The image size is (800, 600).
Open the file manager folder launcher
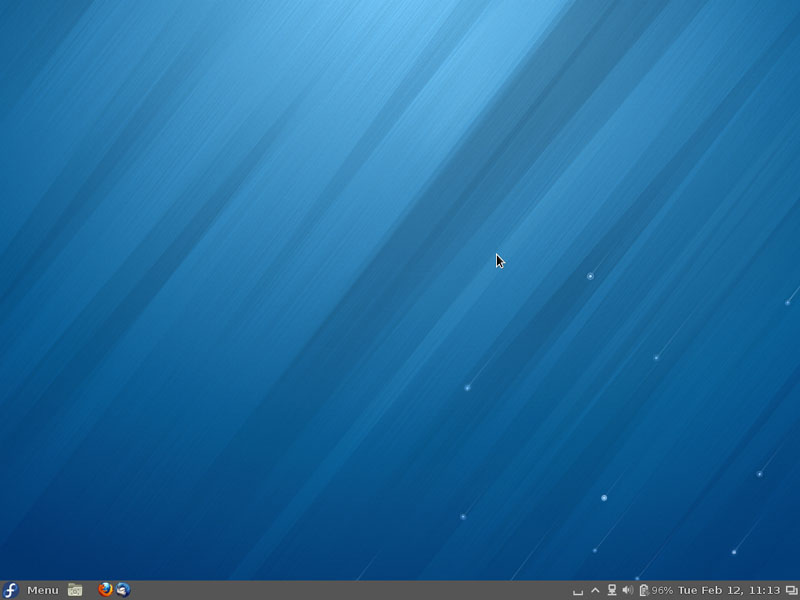pyautogui.click(x=75, y=590)
